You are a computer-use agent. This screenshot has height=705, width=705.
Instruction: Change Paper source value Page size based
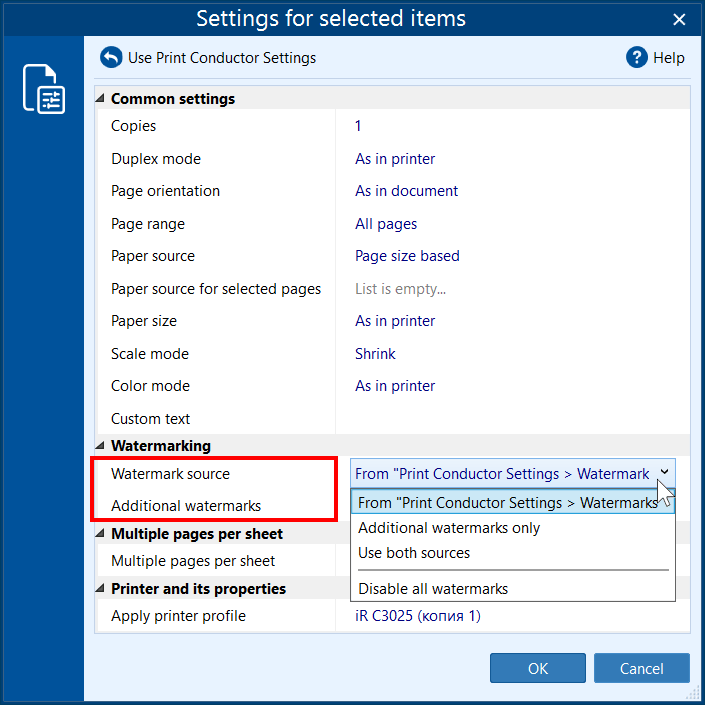pyautogui.click(x=407, y=256)
